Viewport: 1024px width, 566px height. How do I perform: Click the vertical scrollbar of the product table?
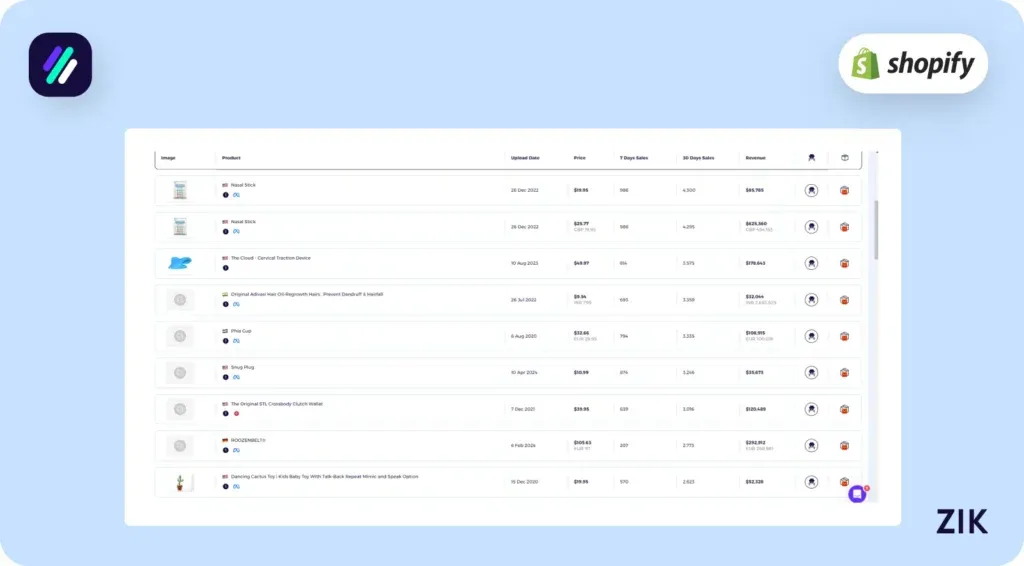[877, 230]
